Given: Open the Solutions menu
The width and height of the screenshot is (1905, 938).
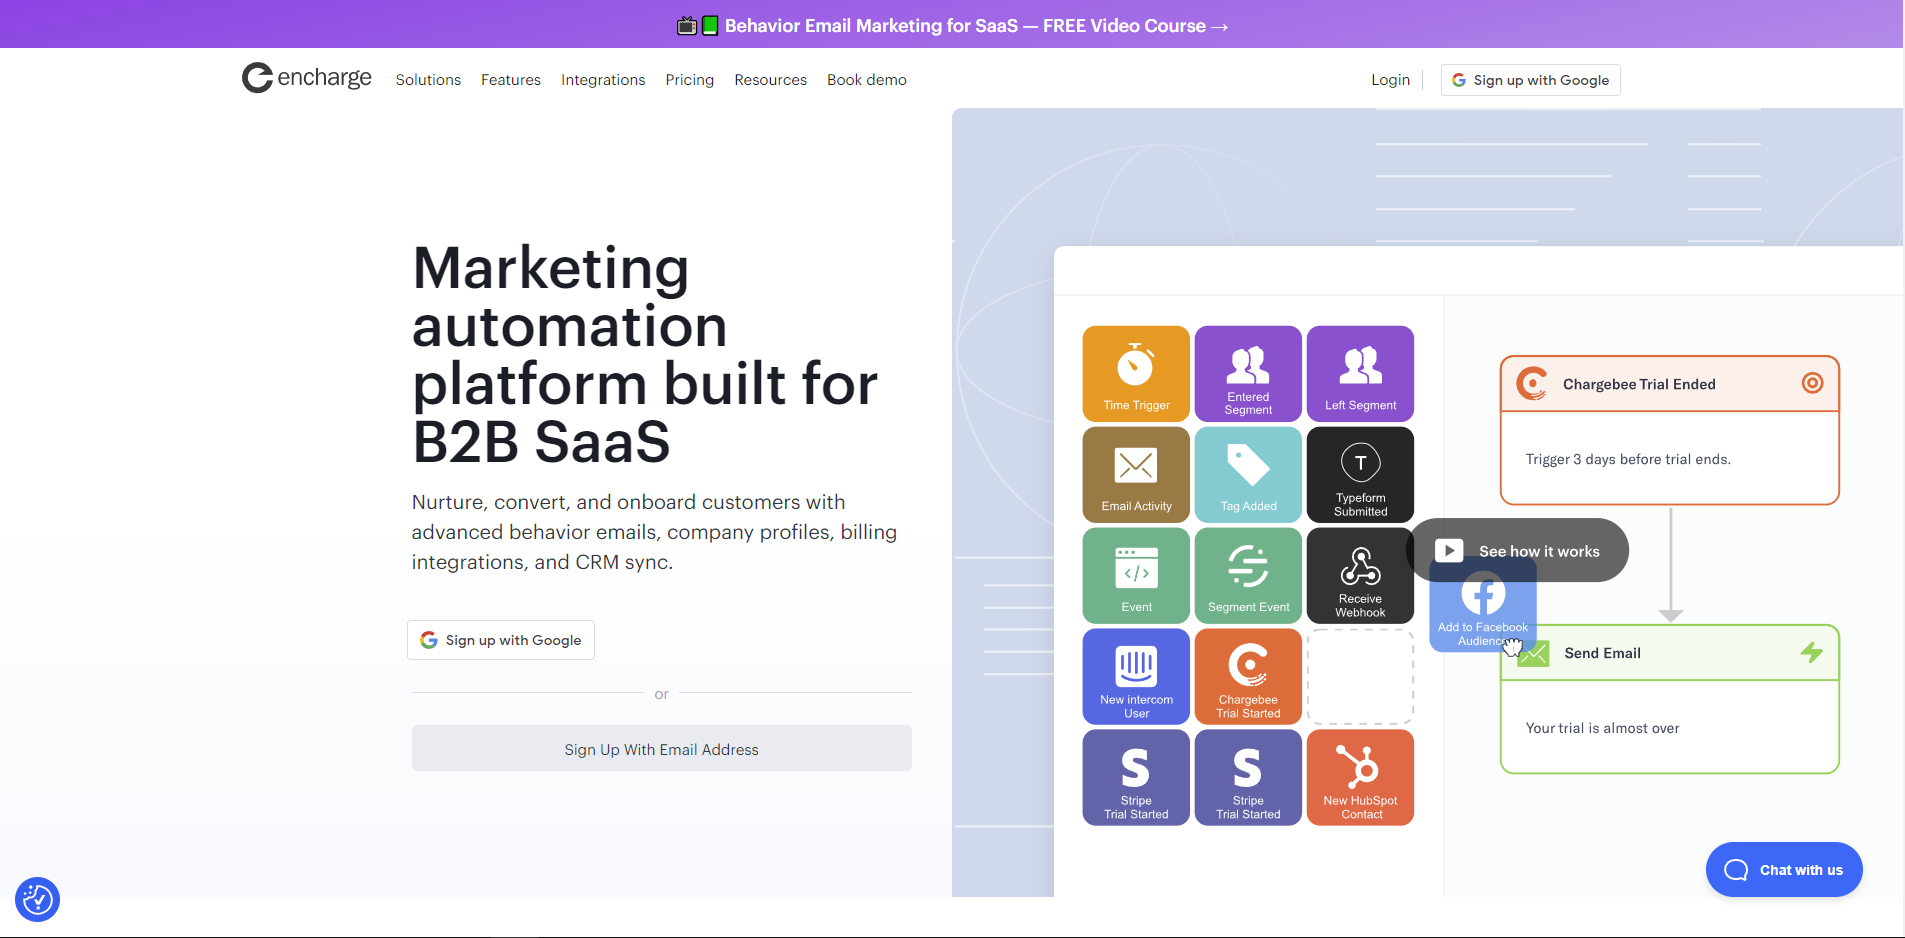Looking at the screenshot, I should point(428,80).
